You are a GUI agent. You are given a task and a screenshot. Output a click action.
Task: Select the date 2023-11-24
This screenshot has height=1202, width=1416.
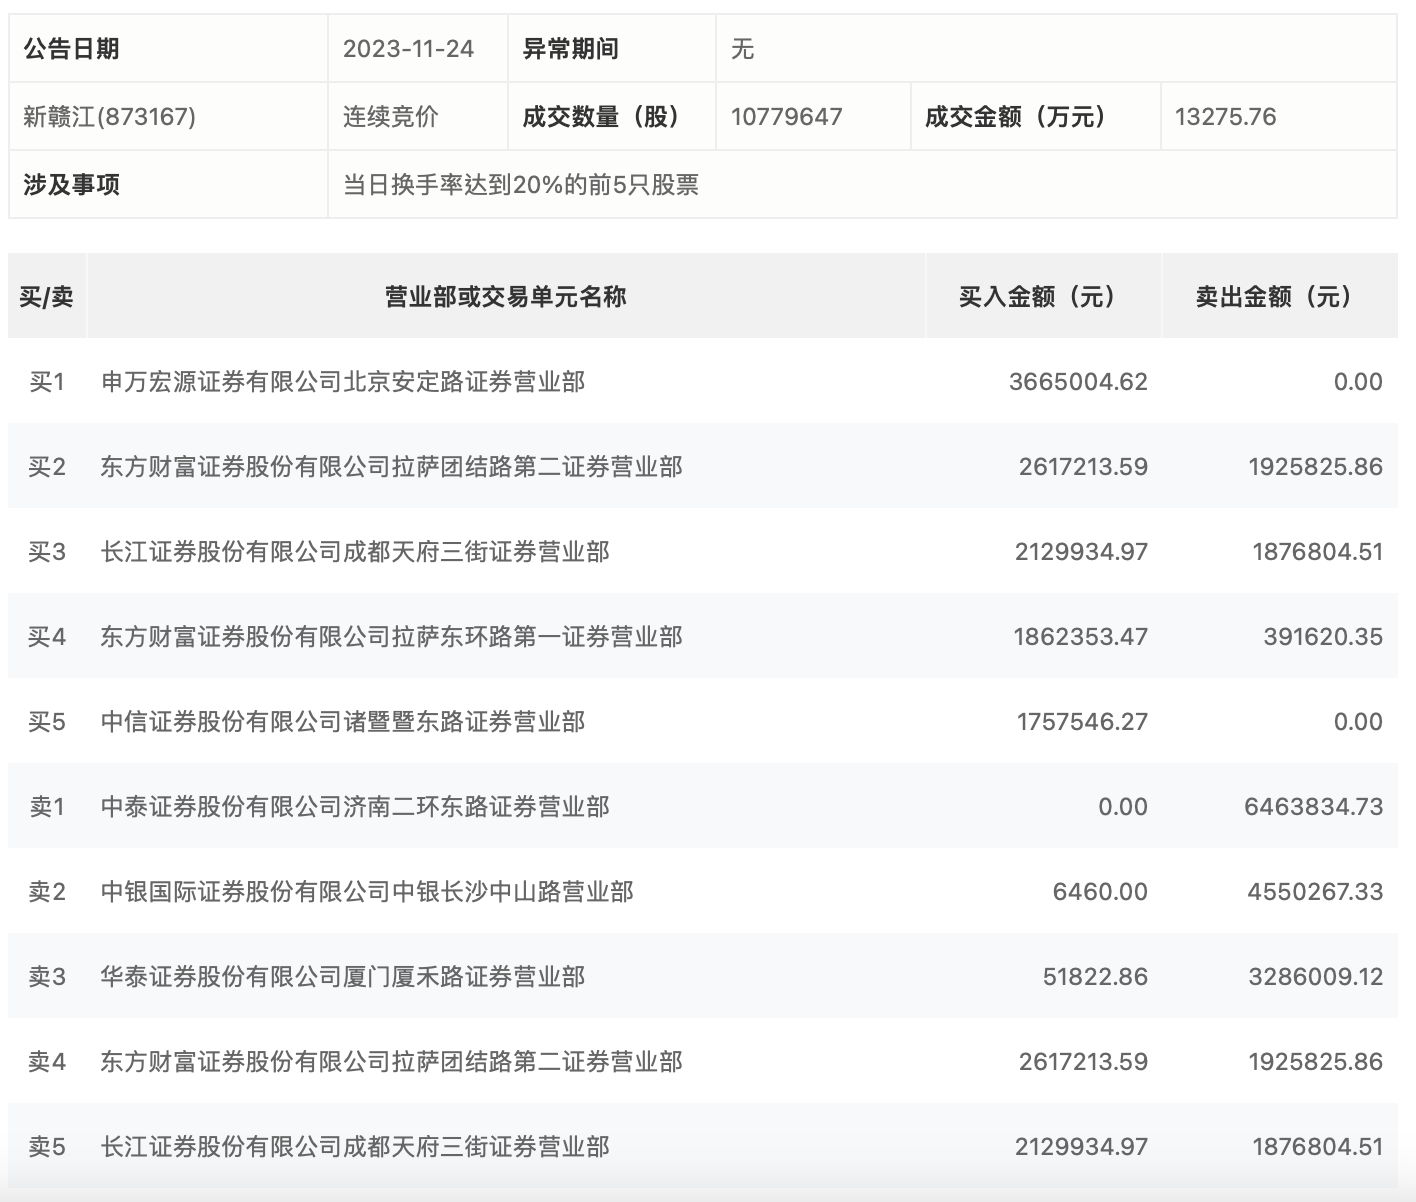coord(408,48)
